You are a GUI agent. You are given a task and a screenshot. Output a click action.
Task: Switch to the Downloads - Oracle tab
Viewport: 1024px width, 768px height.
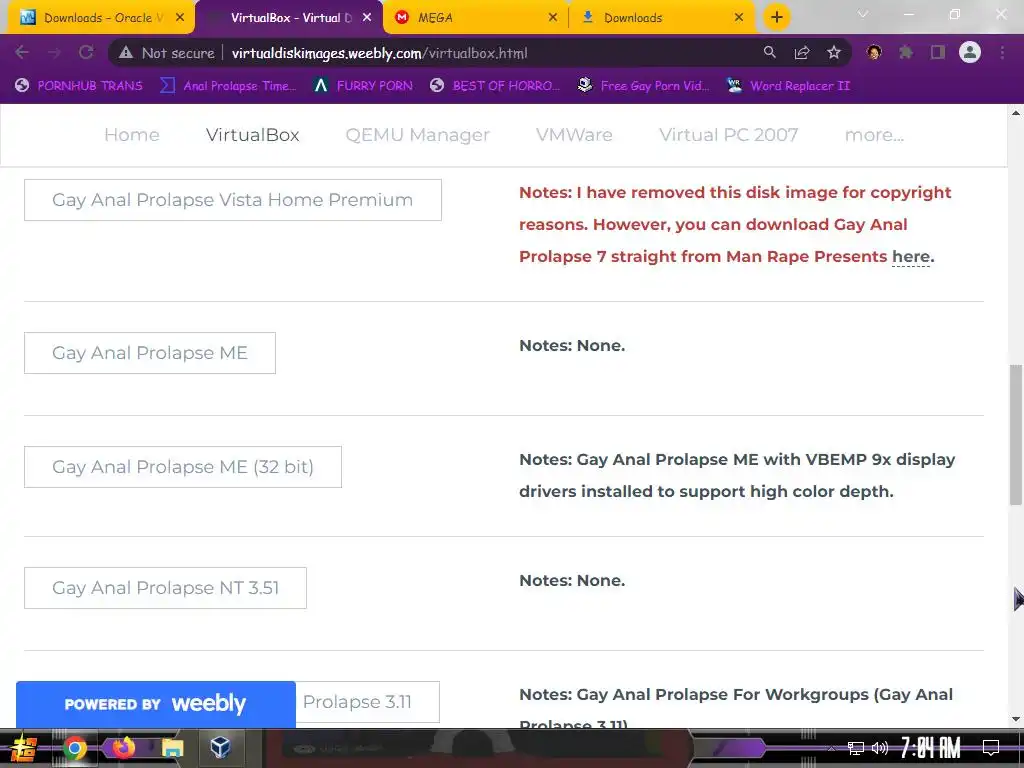click(x=101, y=18)
